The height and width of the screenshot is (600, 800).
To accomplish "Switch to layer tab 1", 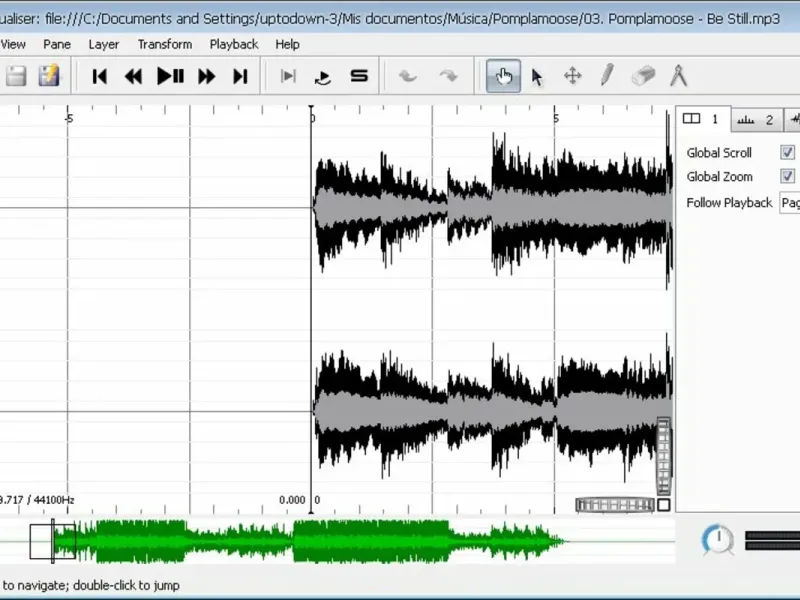I will point(703,119).
